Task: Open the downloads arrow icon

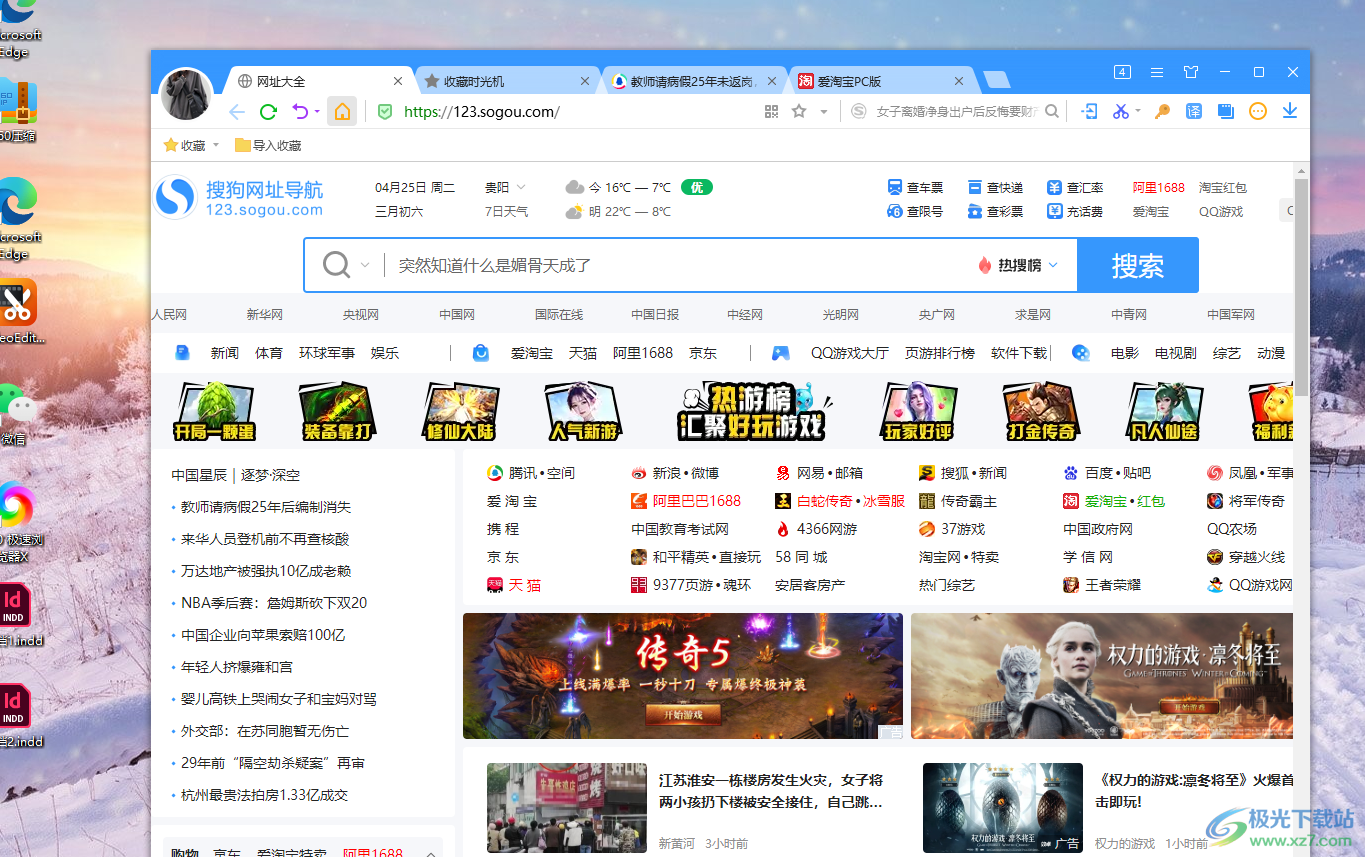Action: (1290, 112)
